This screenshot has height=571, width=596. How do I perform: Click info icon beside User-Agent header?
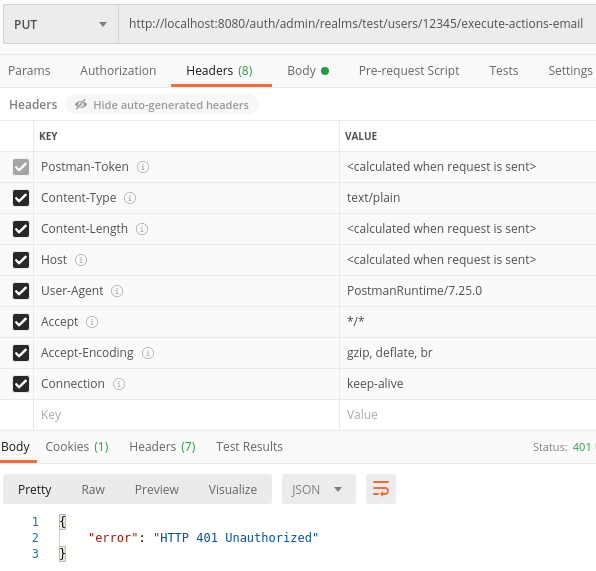click(x=117, y=291)
